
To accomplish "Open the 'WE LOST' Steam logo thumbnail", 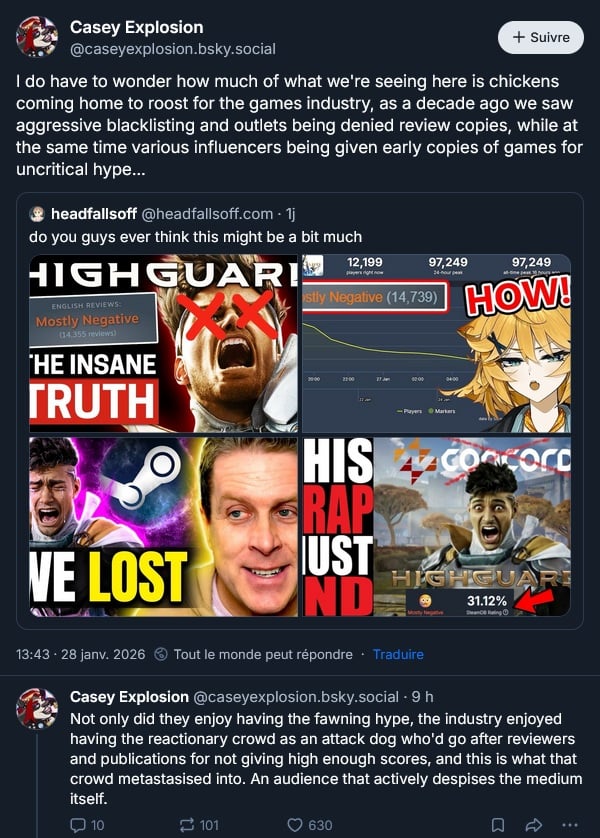I will click(x=163, y=527).
